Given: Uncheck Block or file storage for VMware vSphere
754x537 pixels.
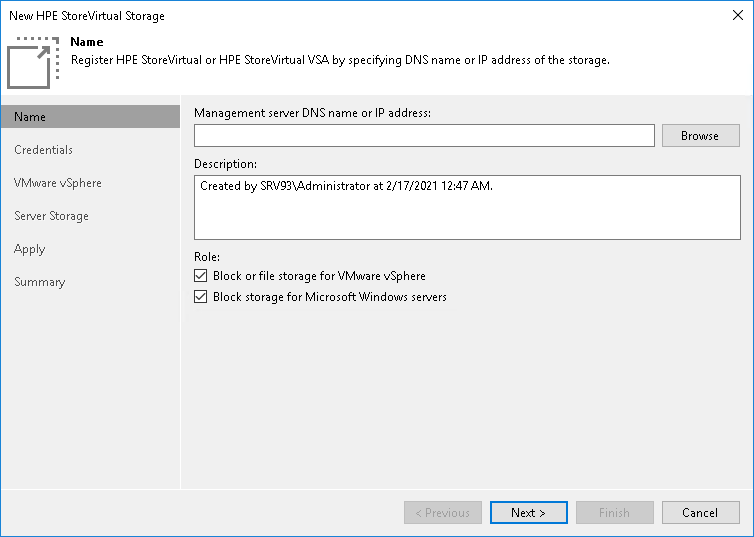Looking at the screenshot, I should click(x=201, y=276).
